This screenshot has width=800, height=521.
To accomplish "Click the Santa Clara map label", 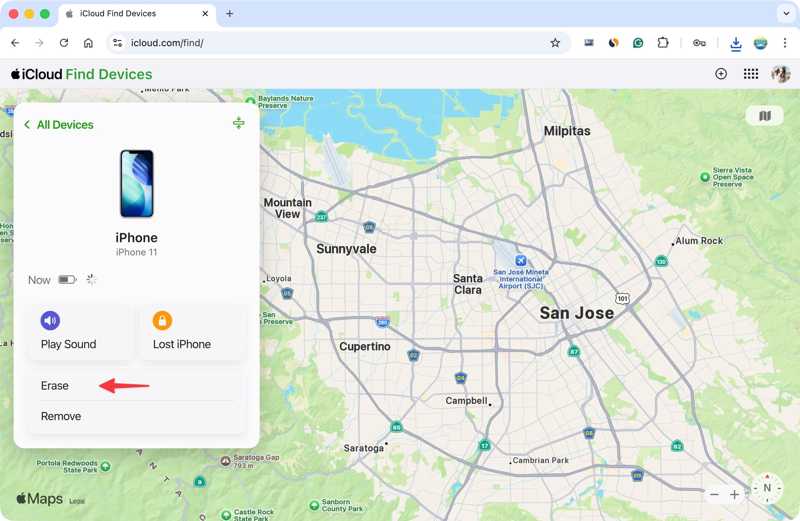I will [x=468, y=284].
